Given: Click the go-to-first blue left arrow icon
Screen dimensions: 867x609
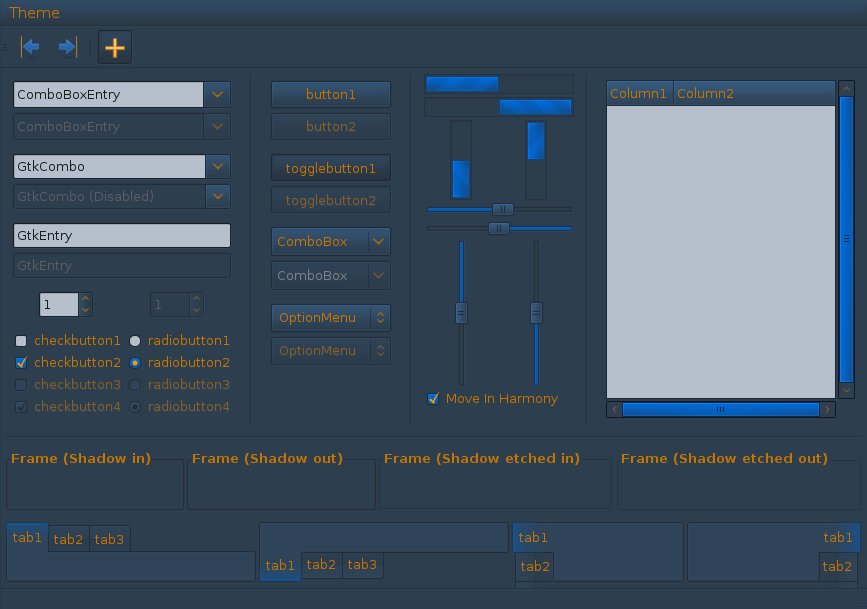Looking at the screenshot, I should pos(30,47).
